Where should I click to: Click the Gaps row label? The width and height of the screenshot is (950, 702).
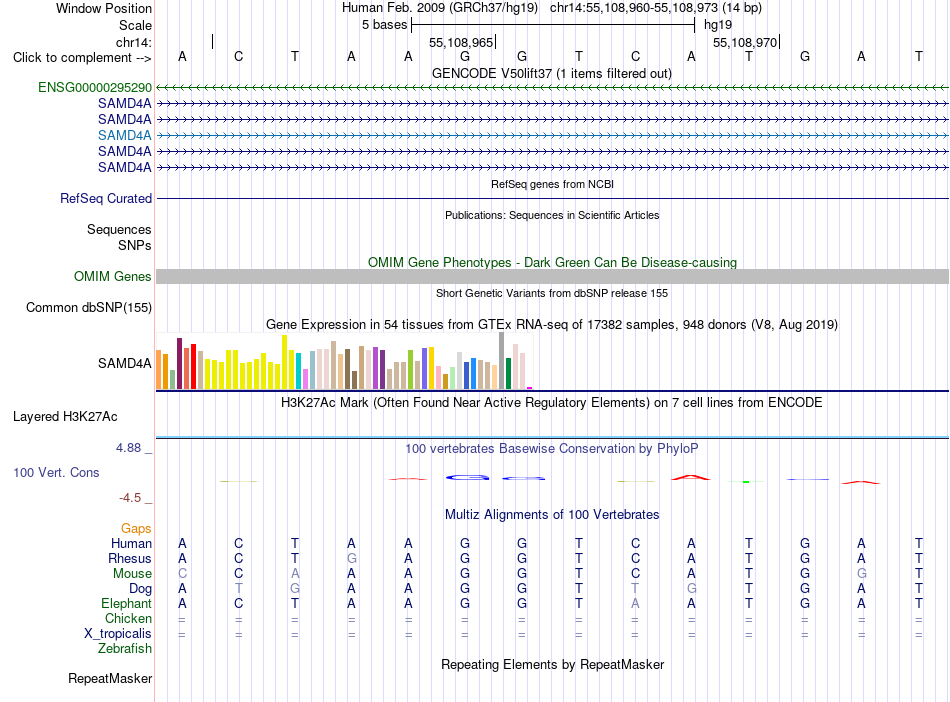coord(136,529)
